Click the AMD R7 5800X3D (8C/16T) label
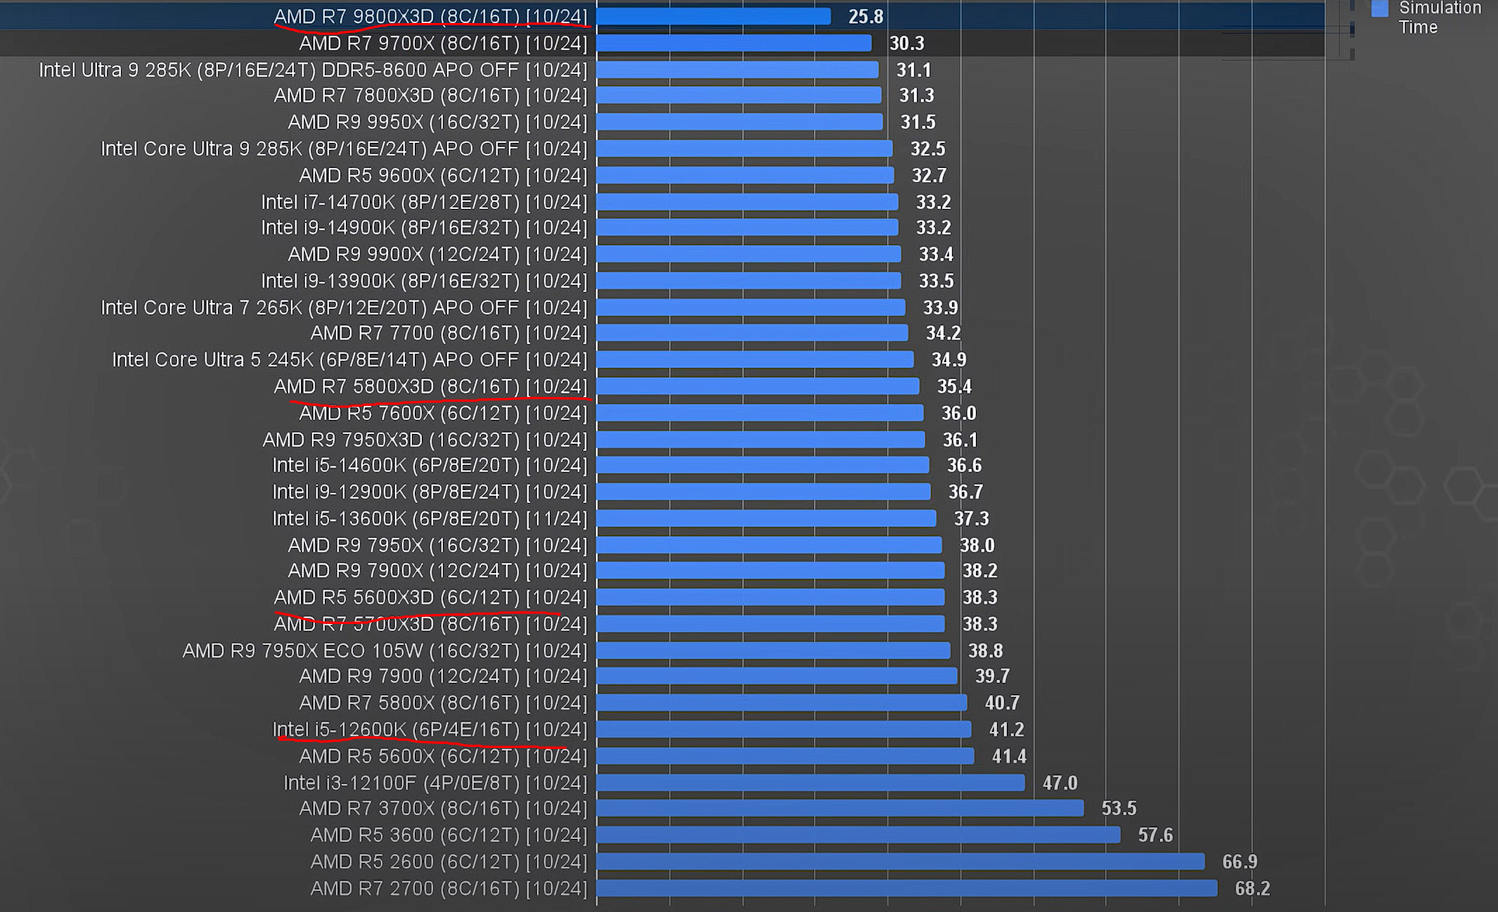This screenshot has height=912, width=1498. point(431,386)
